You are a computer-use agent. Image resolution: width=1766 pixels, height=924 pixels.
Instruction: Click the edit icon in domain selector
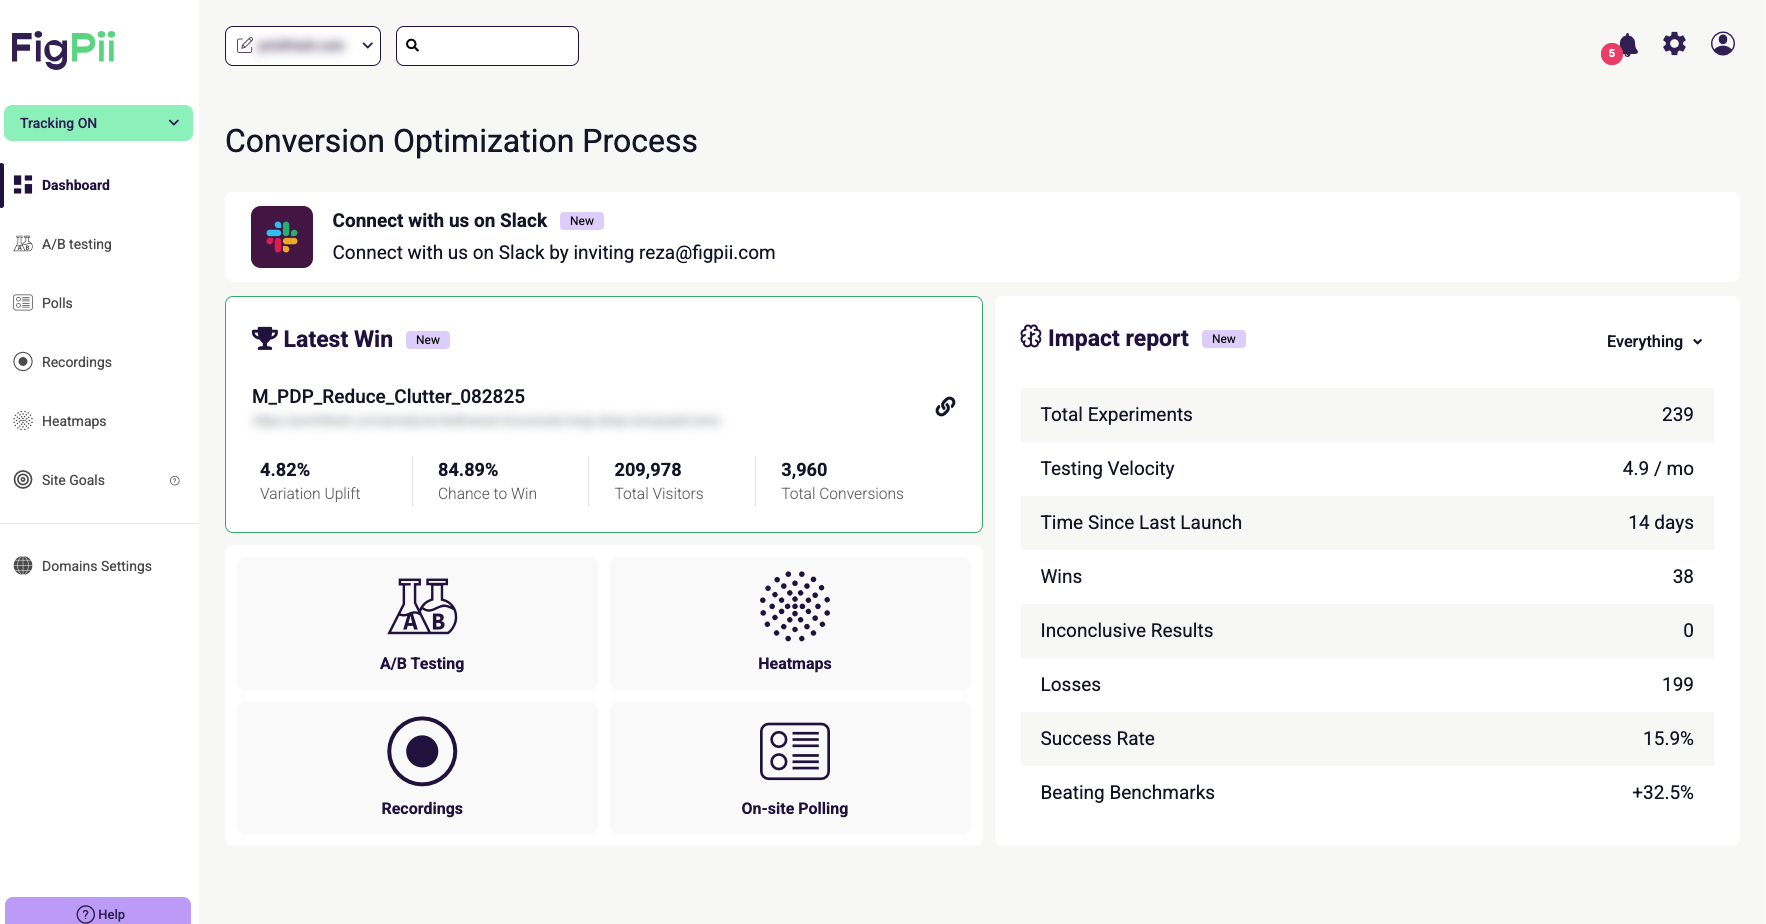click(x=245, y=45)
